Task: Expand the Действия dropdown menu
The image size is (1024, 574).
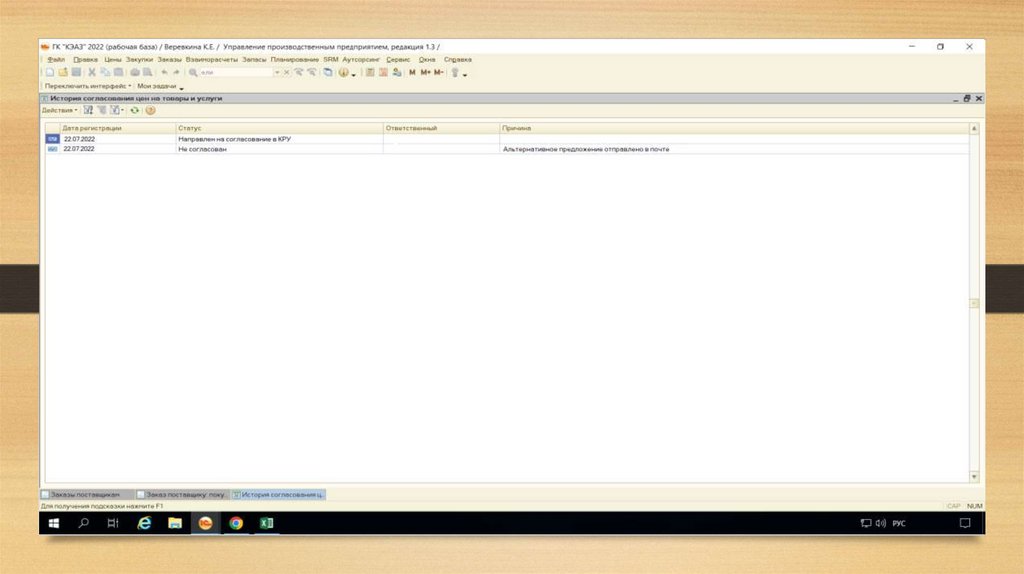Action: 60,110
